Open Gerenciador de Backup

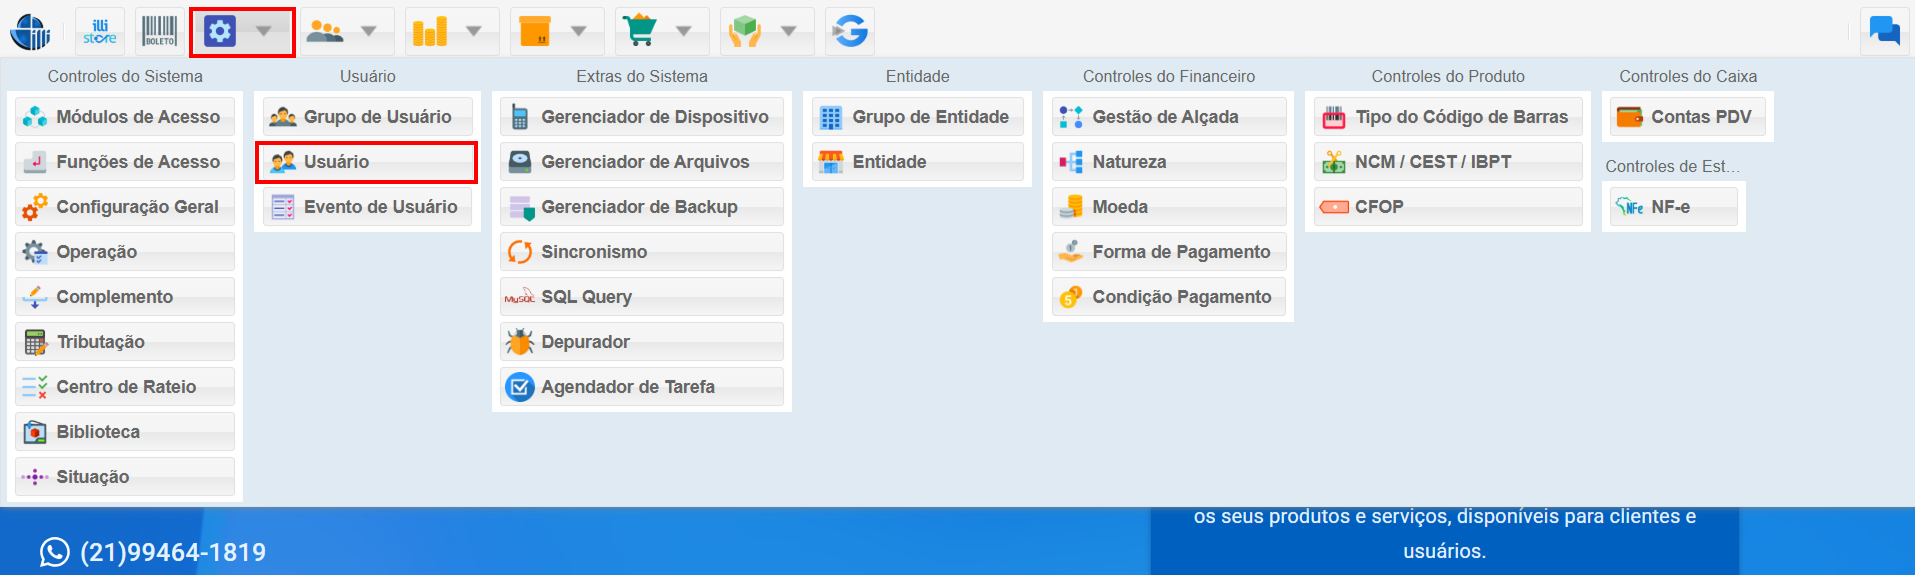click(x=641, y=207)
